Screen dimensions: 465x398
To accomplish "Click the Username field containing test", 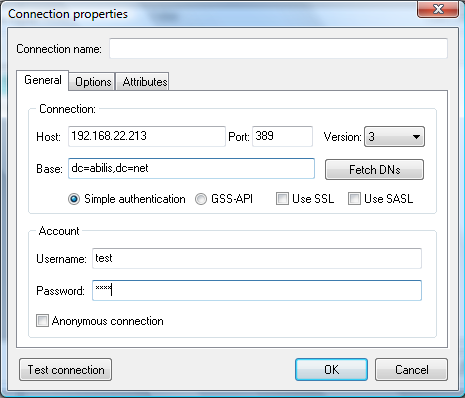I will [x=257, y=258].
